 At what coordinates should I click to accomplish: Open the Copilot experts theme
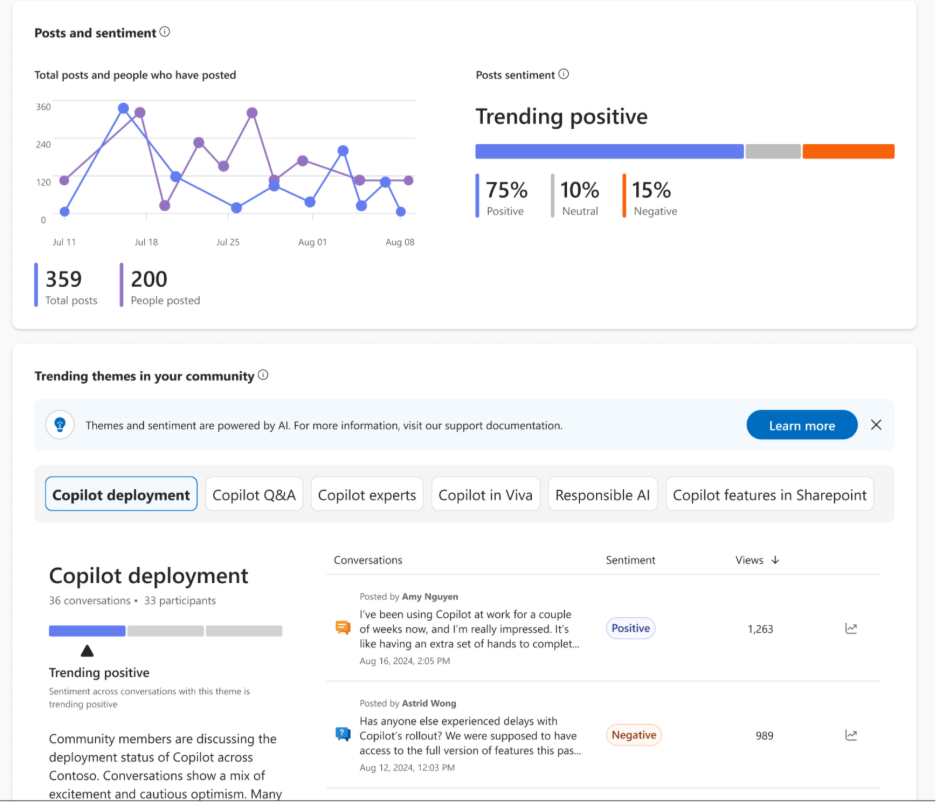pos(367,494)
